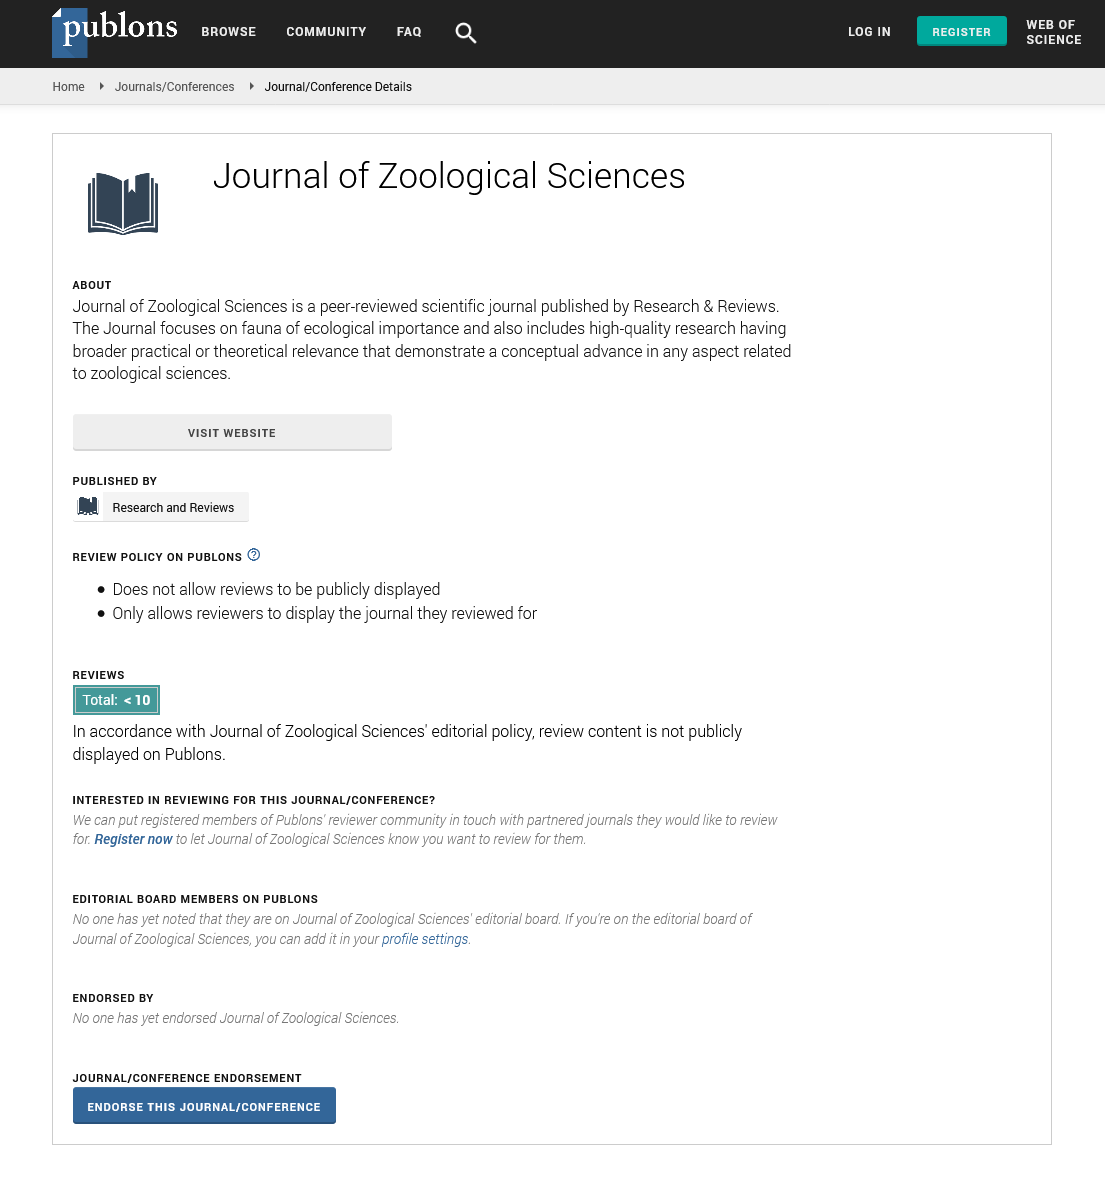The width and height of the screenshot is (1105, 1187).
Task: Go to Home breadcrumb
Action: pos(69,87)
